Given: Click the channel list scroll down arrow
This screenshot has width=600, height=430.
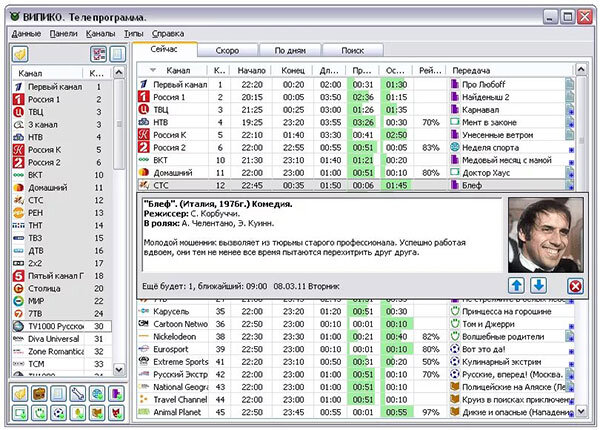Looking at the screenshot, I should (119, 369).
